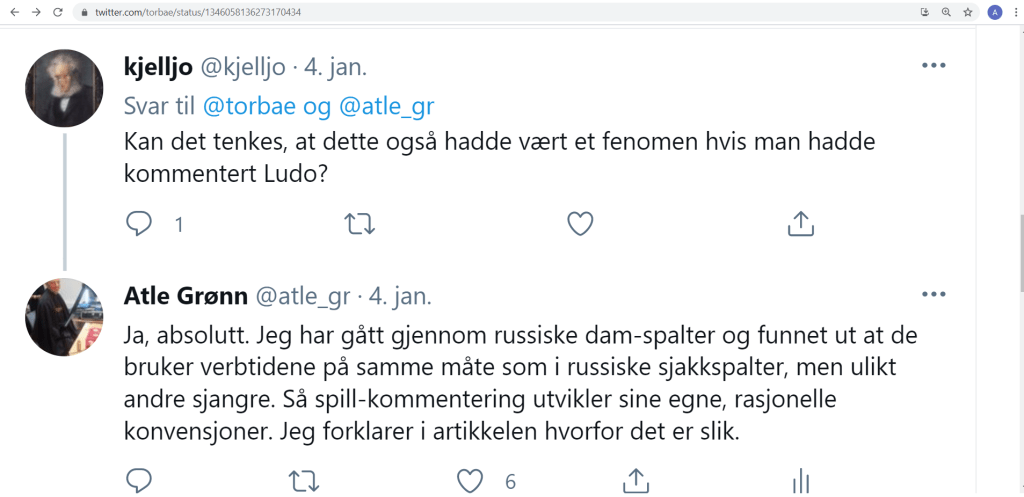The height and width of the screenshot is (497, 1024).
Task: Click kjelljo's profile picture
Action: pos(64,87)
